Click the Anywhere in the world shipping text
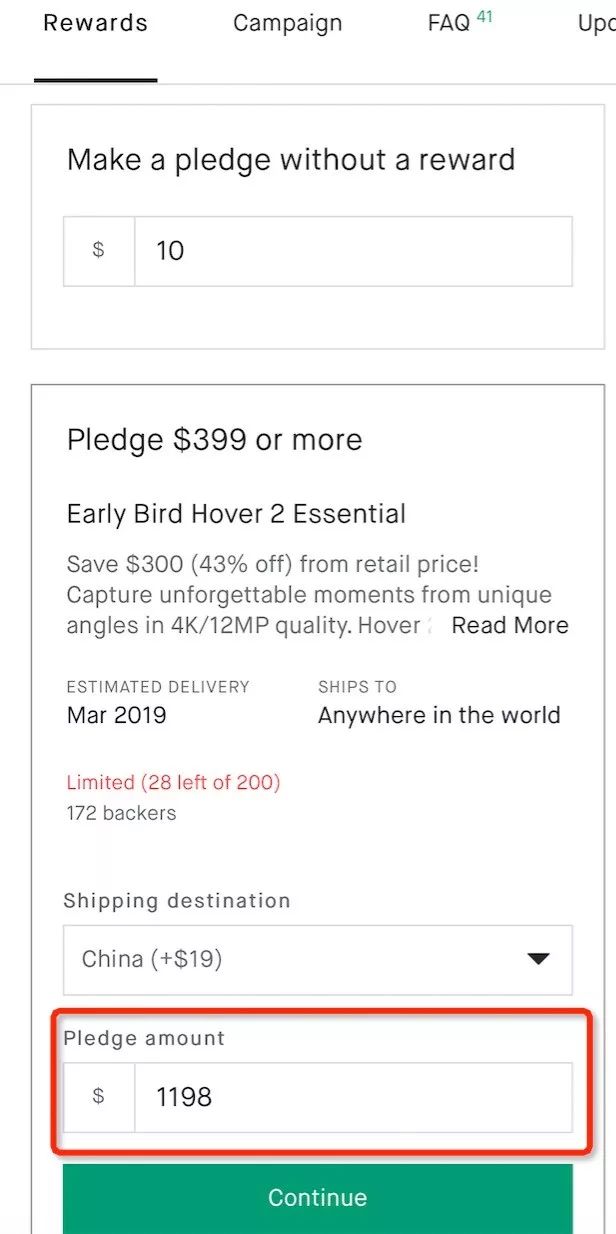The height and width of the screenshot is (1234, 616). [439, 715]
